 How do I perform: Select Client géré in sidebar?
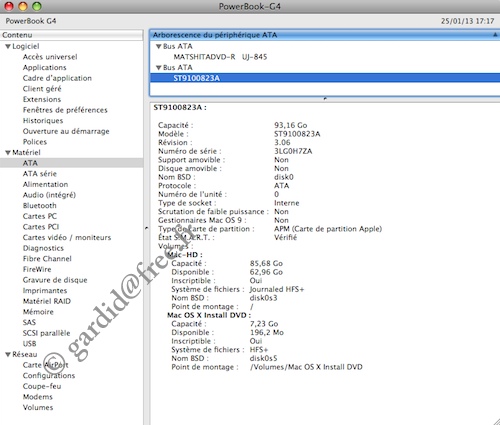coord(42,89)
